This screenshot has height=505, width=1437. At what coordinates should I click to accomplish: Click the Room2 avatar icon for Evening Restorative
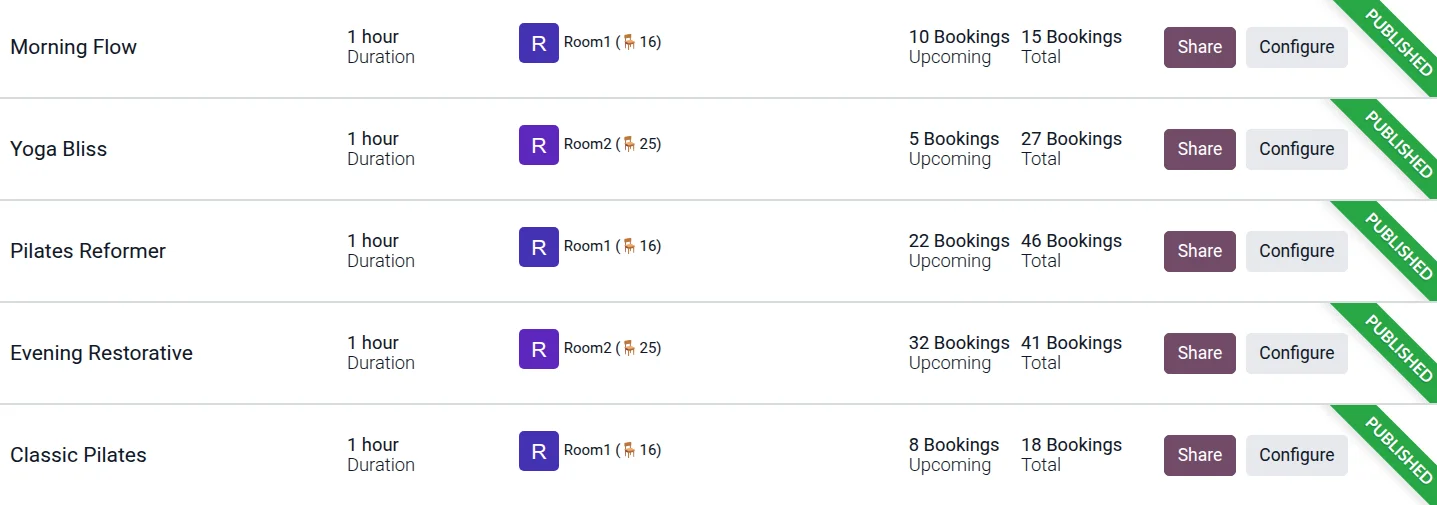[538, 349]
